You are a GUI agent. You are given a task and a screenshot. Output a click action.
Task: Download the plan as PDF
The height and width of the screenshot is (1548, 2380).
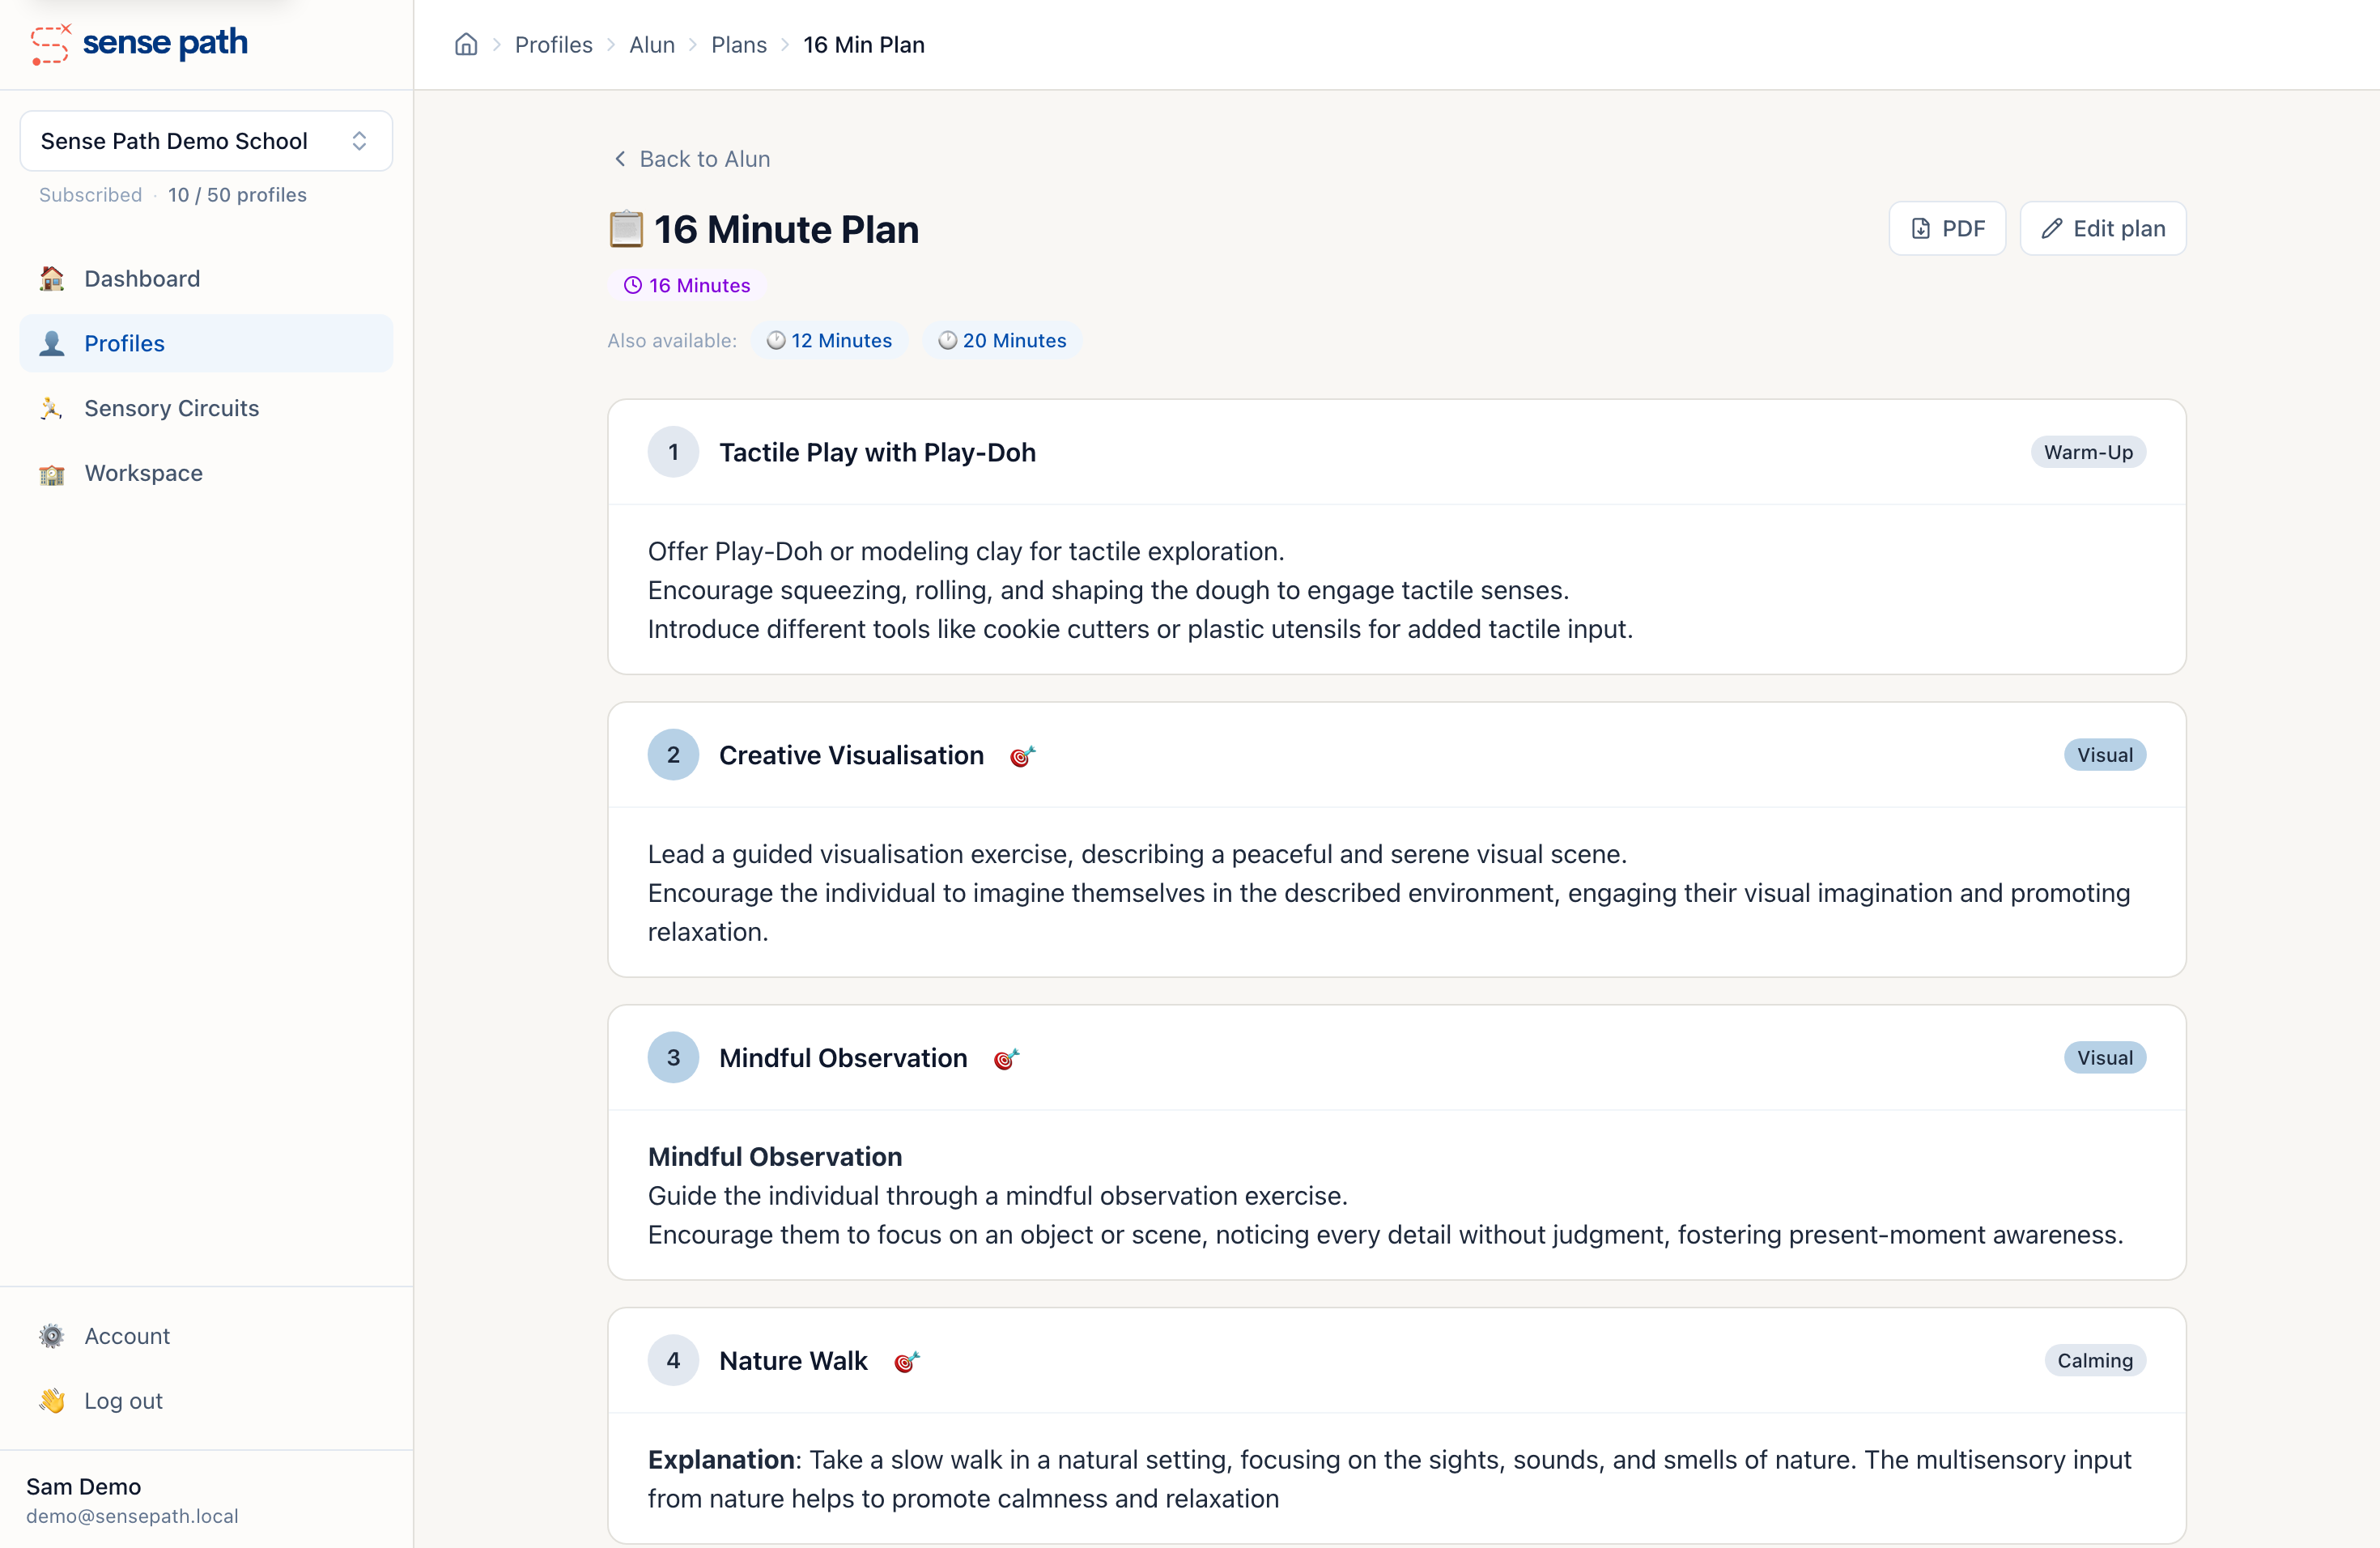[1947, 229]
